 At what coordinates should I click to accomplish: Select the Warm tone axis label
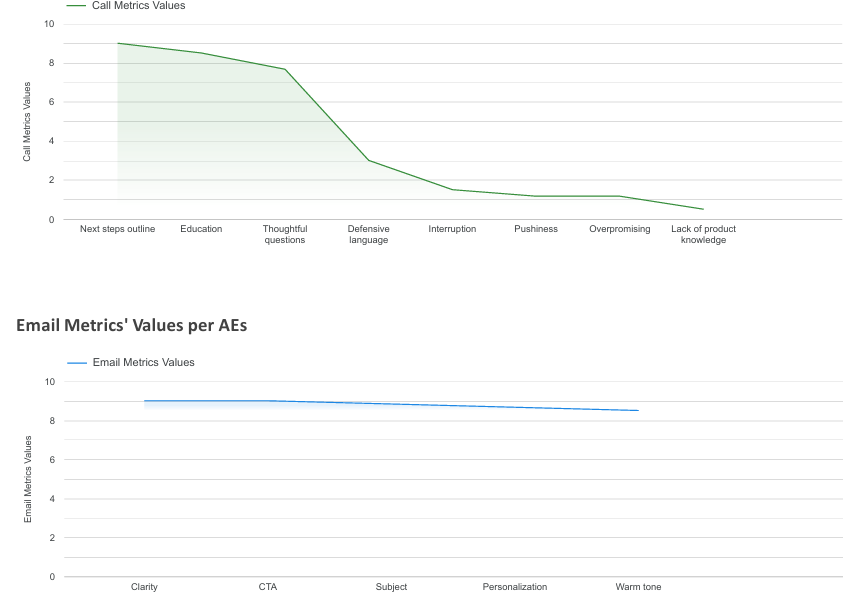638,587
